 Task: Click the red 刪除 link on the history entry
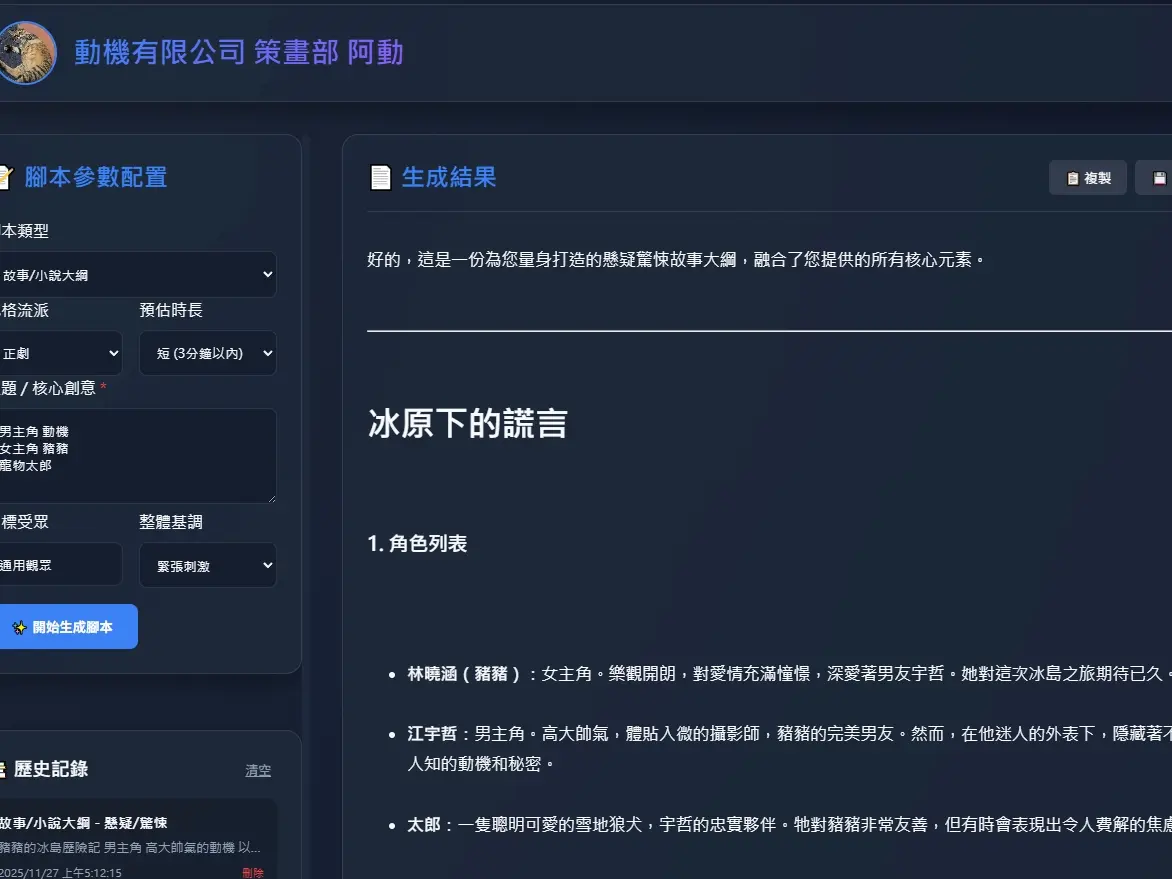click(x=253, y=872)
